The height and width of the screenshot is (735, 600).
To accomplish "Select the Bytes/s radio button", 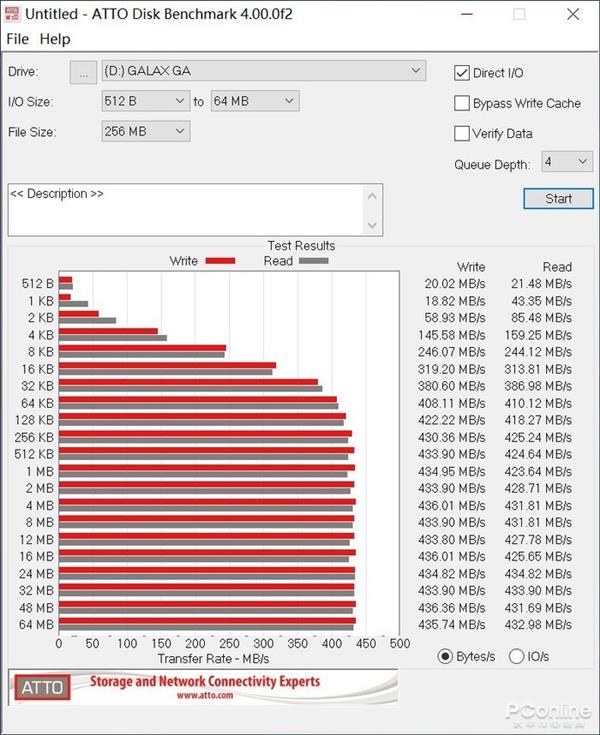I will (x=445, y=656).
